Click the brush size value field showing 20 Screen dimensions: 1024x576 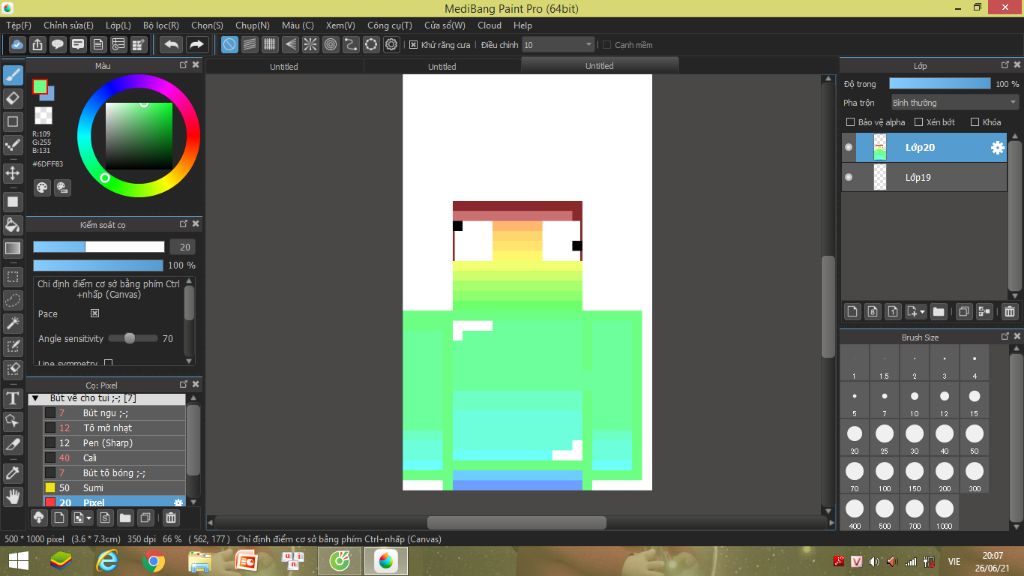(x=182, y=247)
